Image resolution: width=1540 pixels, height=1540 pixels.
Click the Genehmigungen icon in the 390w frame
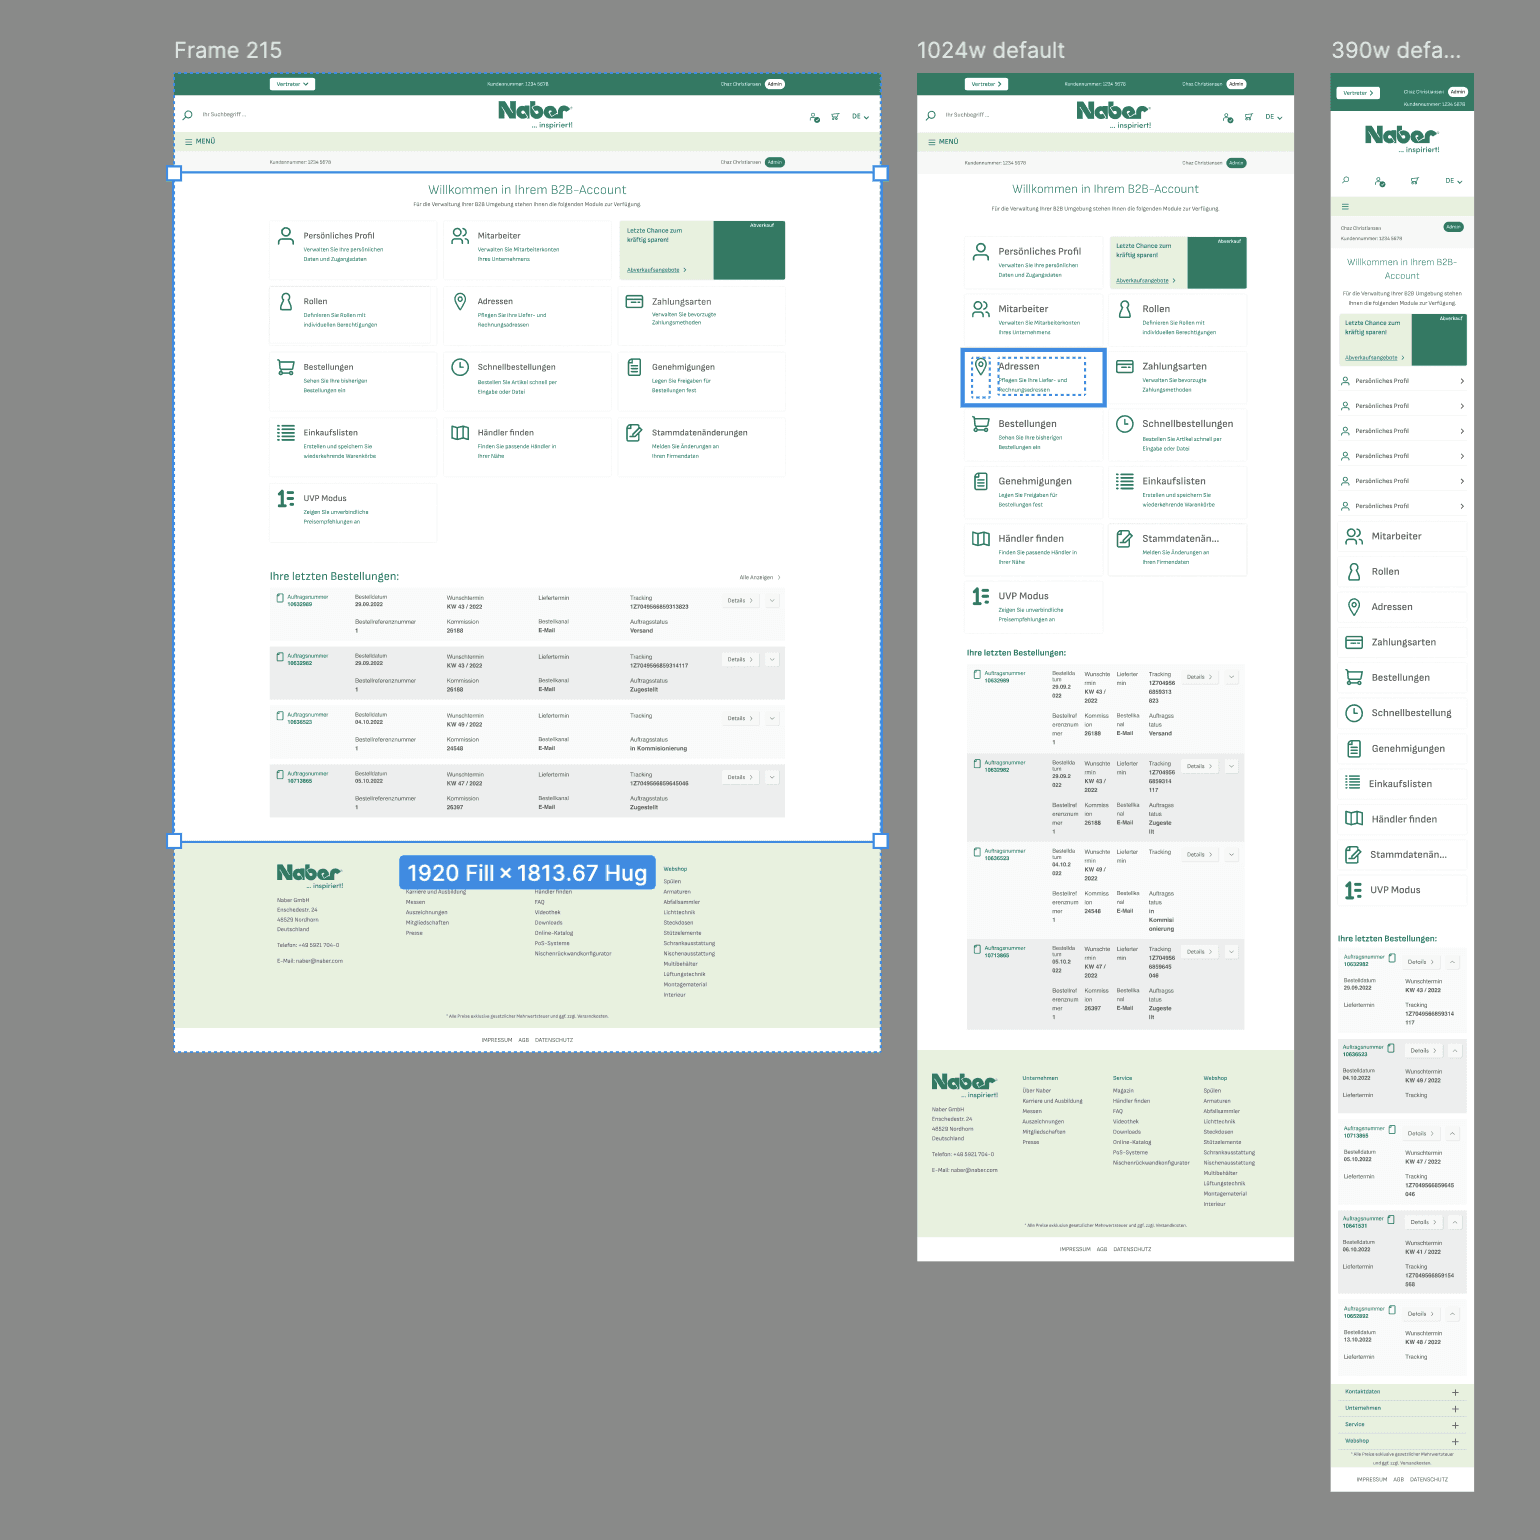(x=1354, y=748)
